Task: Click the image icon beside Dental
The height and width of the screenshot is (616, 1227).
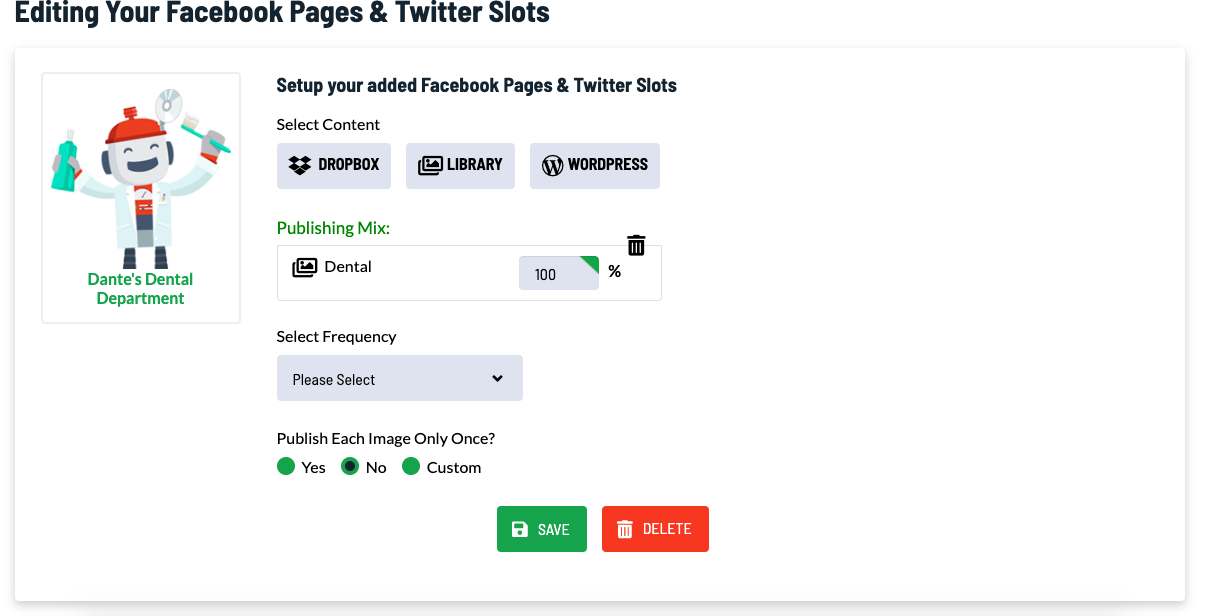Action: (x=304, y=267)
